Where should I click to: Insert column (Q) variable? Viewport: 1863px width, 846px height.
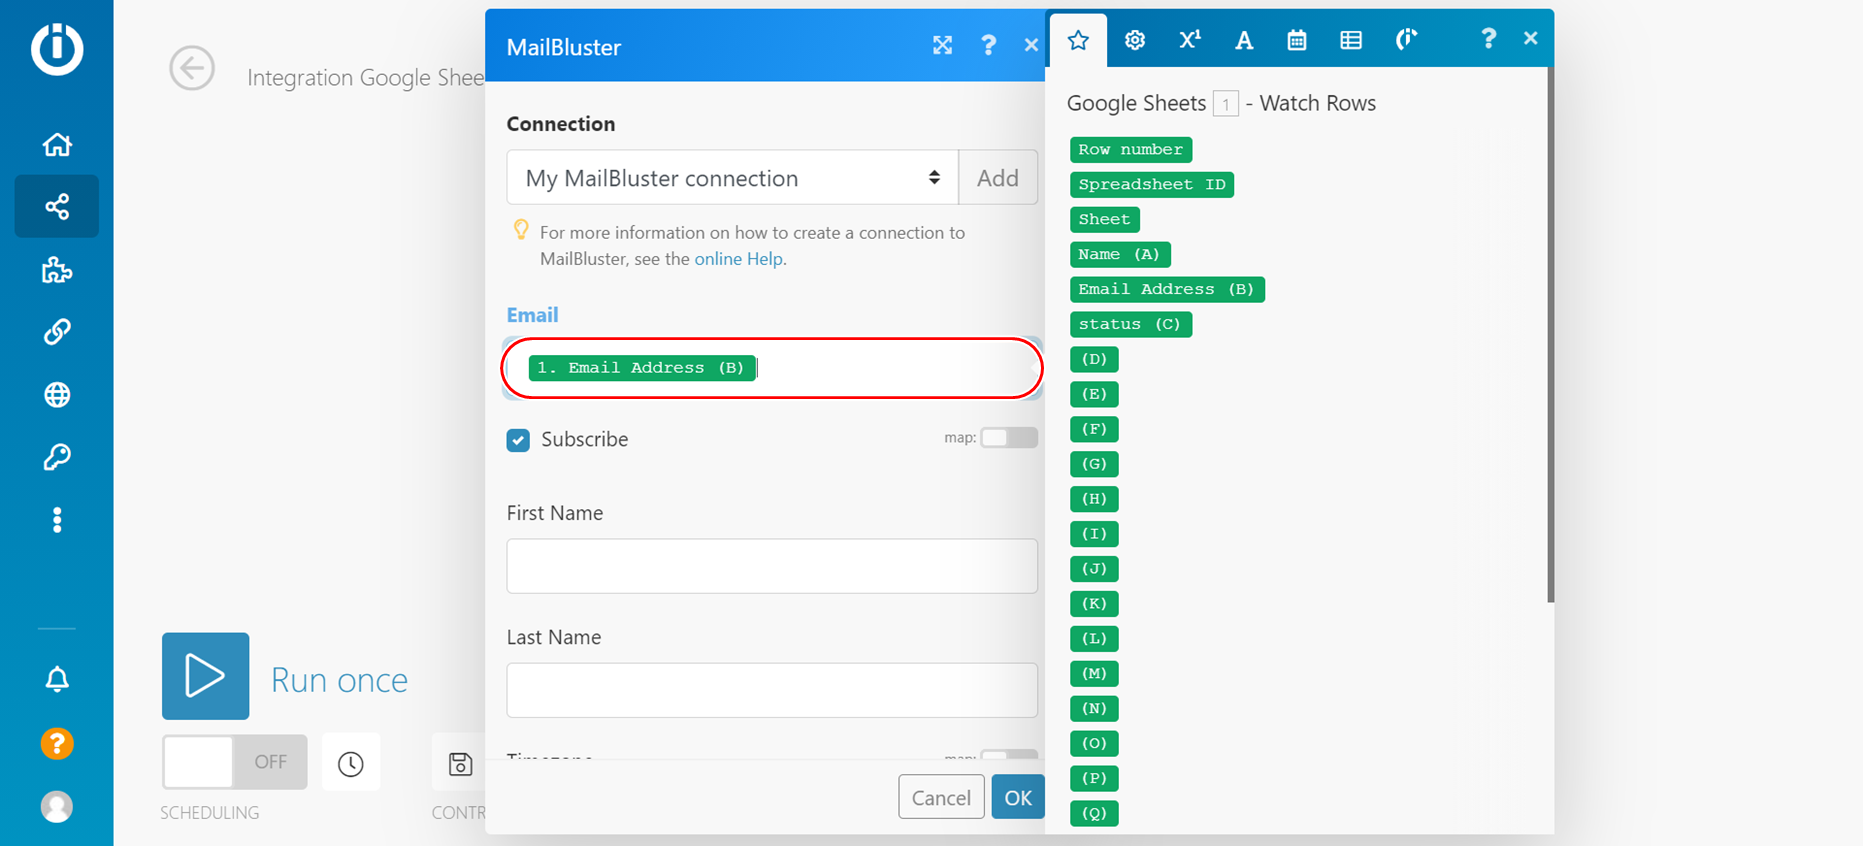(1094, 814)
